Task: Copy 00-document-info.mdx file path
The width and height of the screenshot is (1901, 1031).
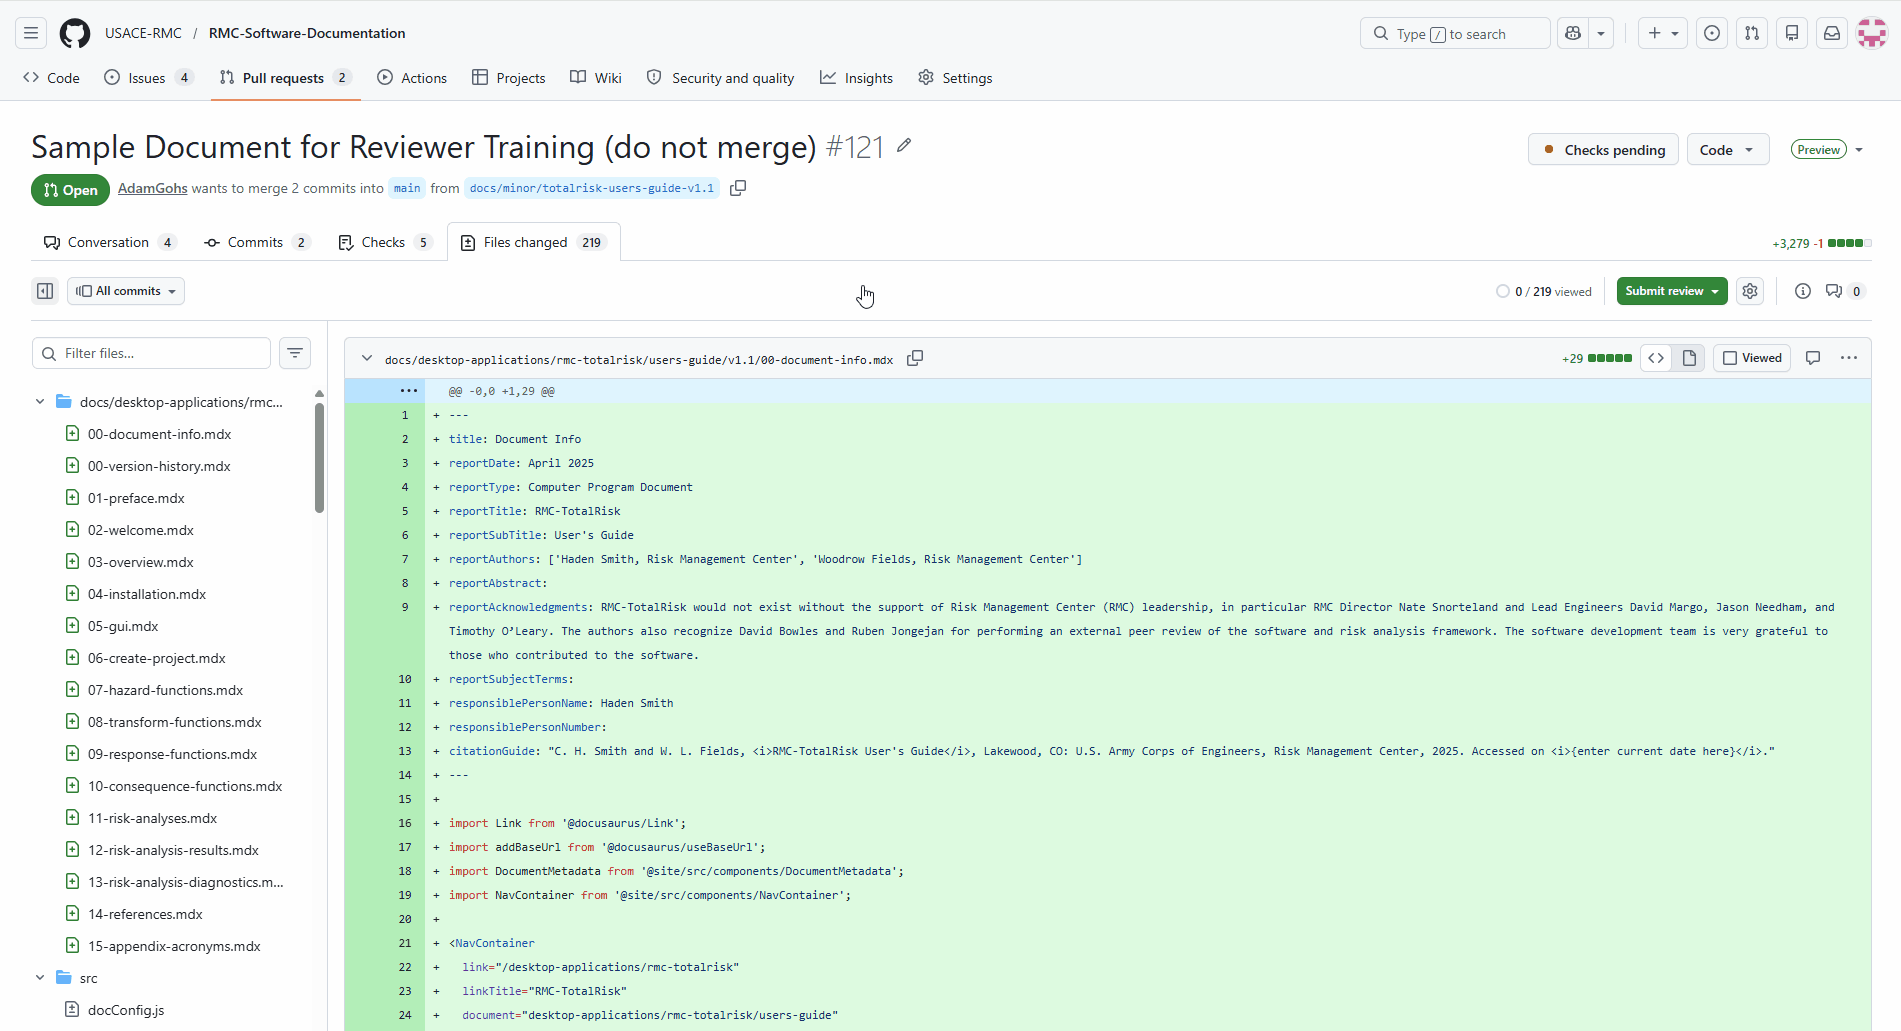Action: tap(915, 358)
